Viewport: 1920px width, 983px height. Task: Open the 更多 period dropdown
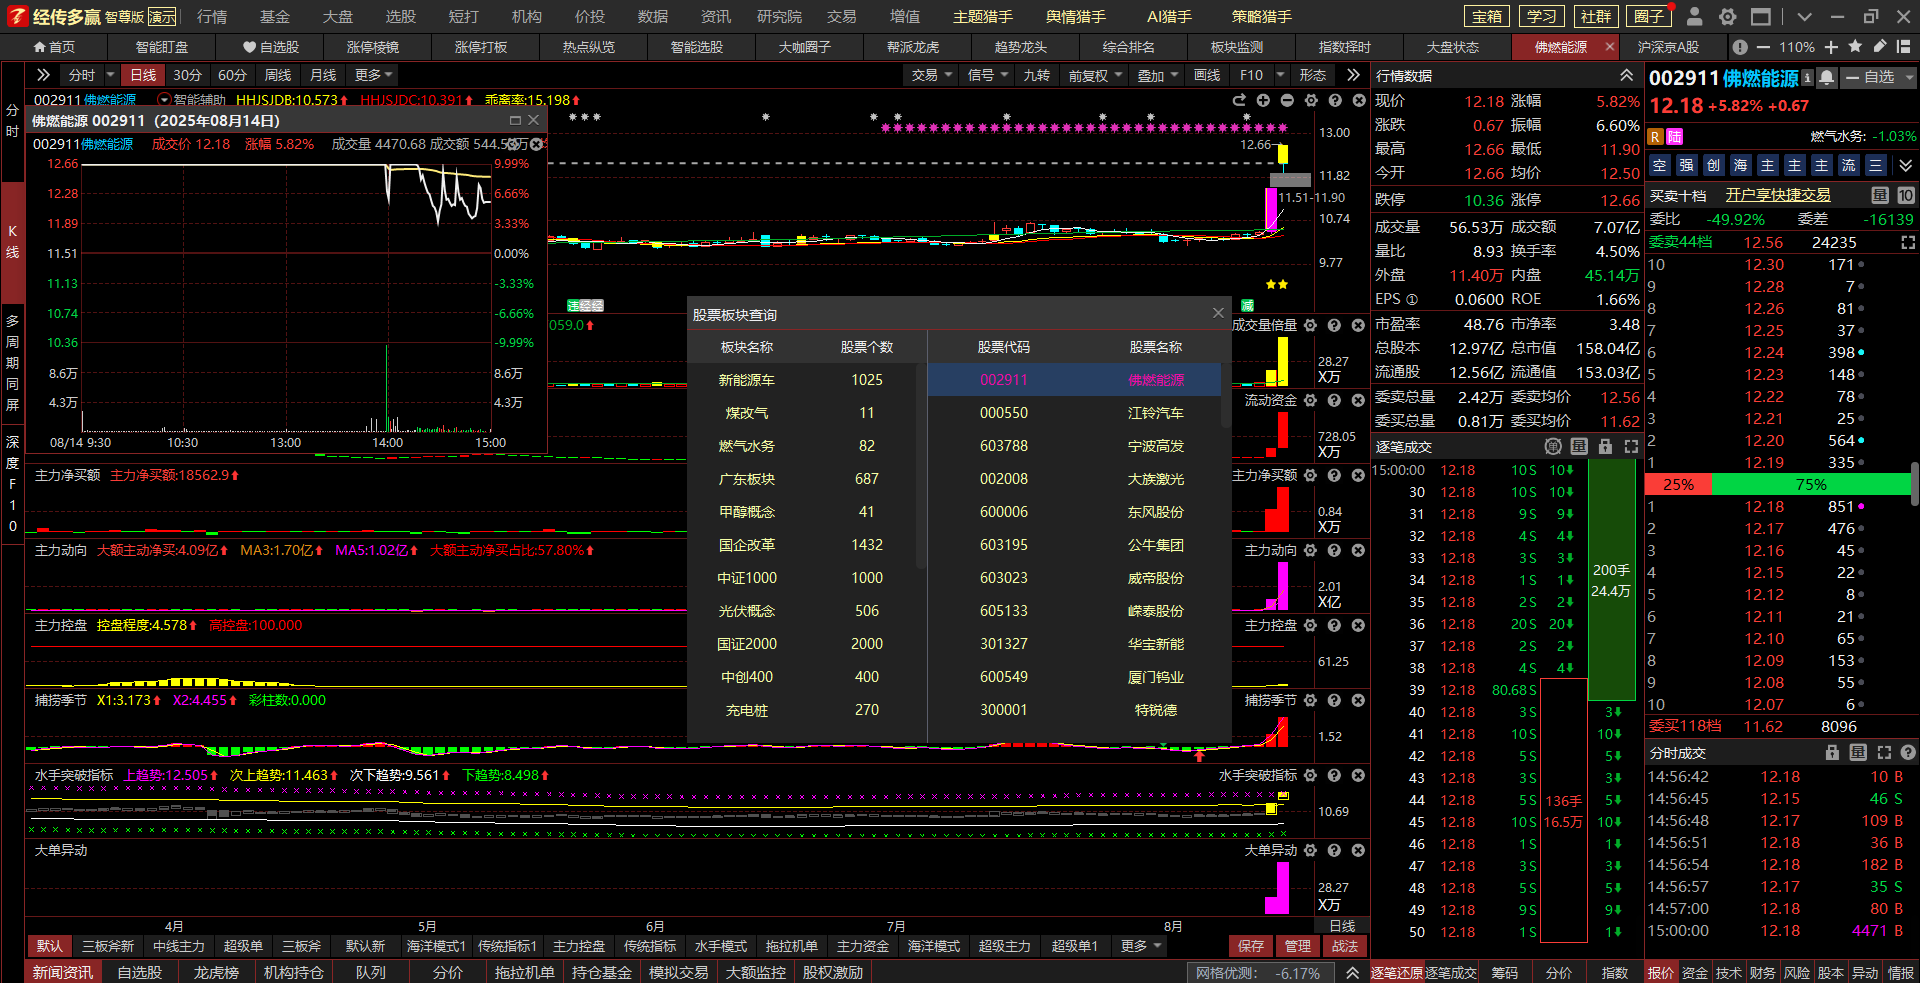pos(374,75)
